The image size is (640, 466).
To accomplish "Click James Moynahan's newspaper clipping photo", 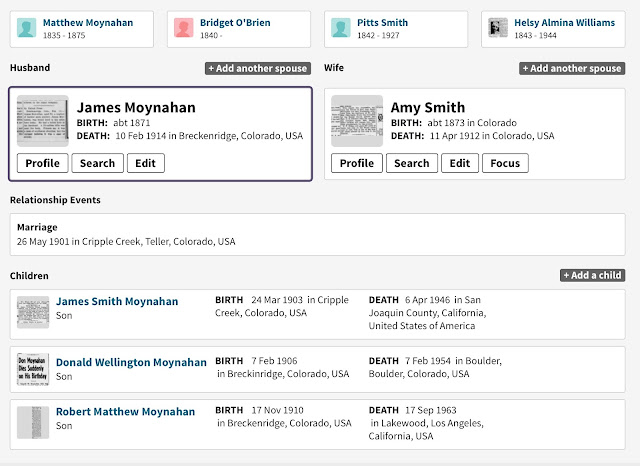I will [42, 121].
